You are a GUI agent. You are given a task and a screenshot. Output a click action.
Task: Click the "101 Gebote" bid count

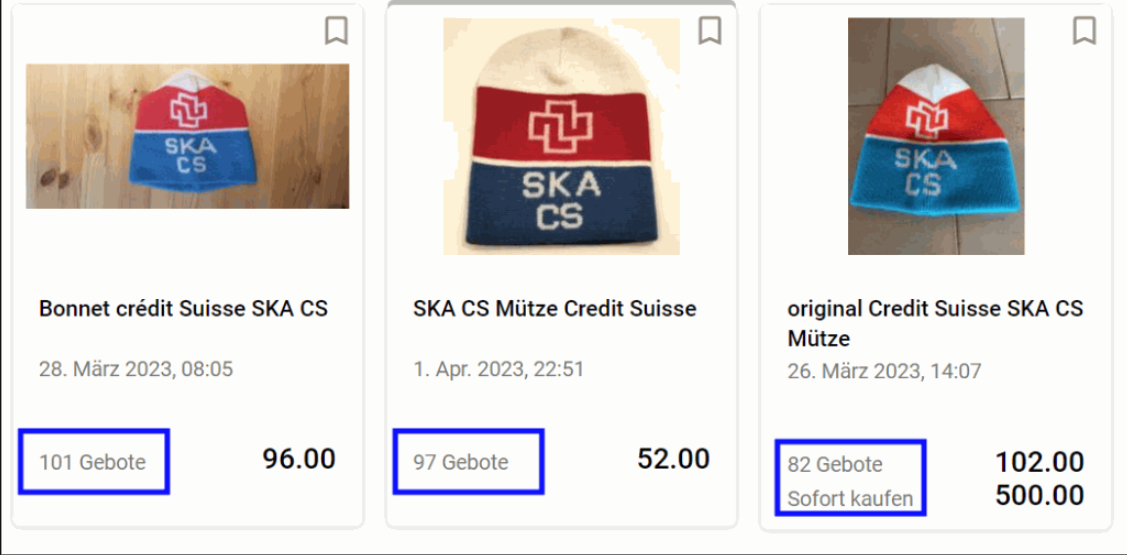(93, 462)
